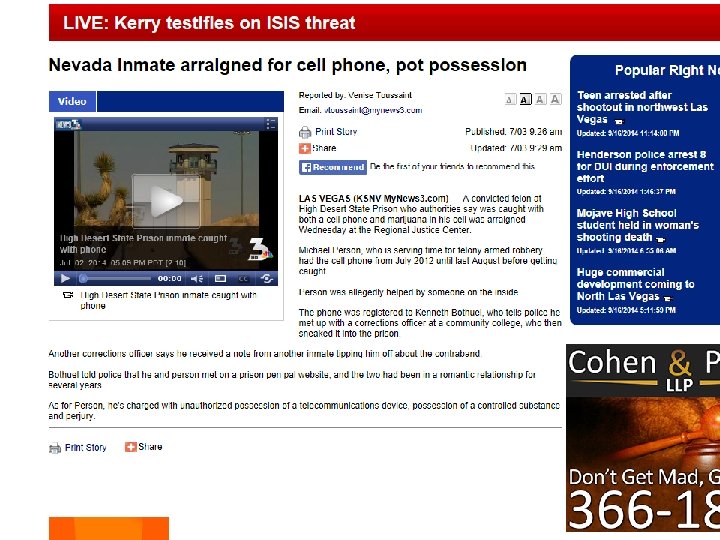The image size is (720, 540).
Task: Click the orange banner at page bottom
Action: coord(109,529)
